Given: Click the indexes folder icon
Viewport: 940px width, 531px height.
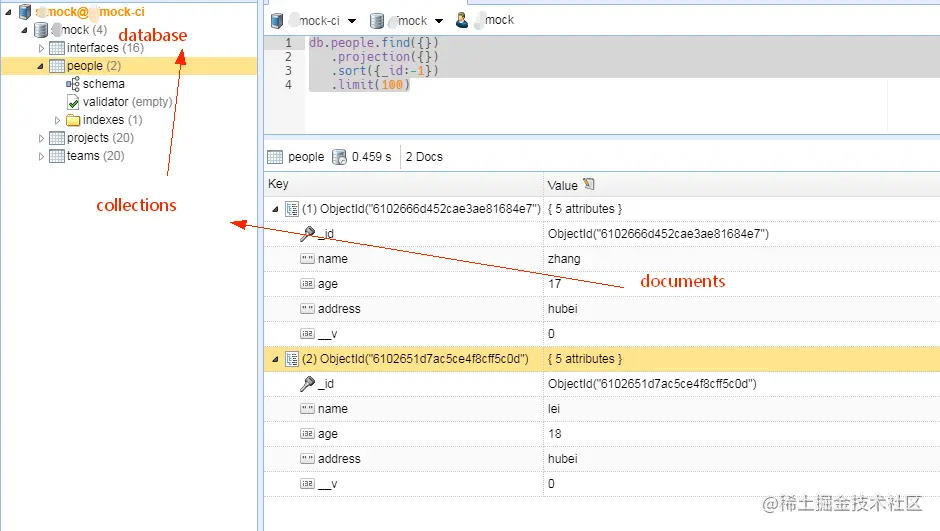Looking at the screenshot, I should pos(73,120).
